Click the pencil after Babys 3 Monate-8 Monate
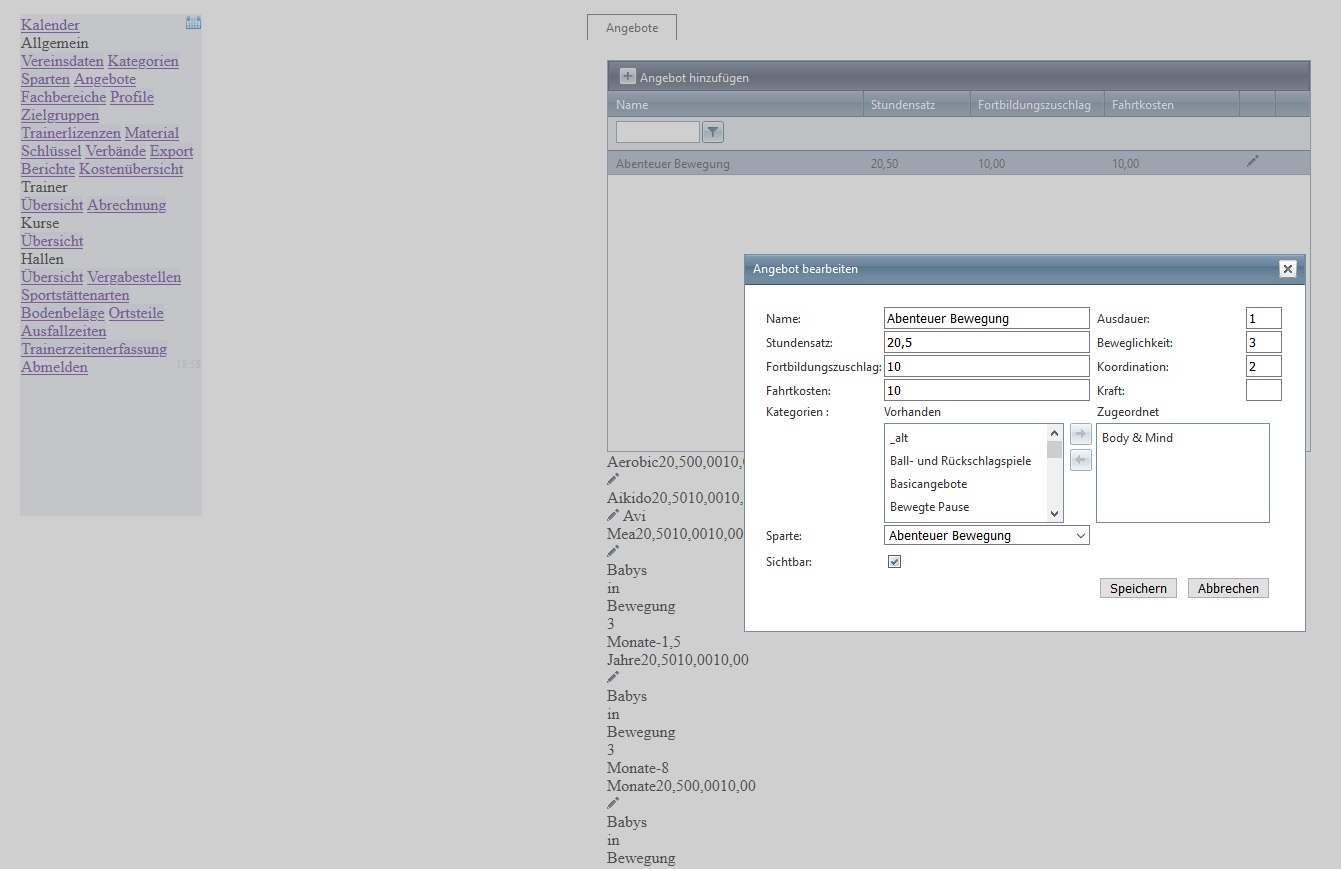The width and height of the screenshot is (1341, 869). point(613,804)
